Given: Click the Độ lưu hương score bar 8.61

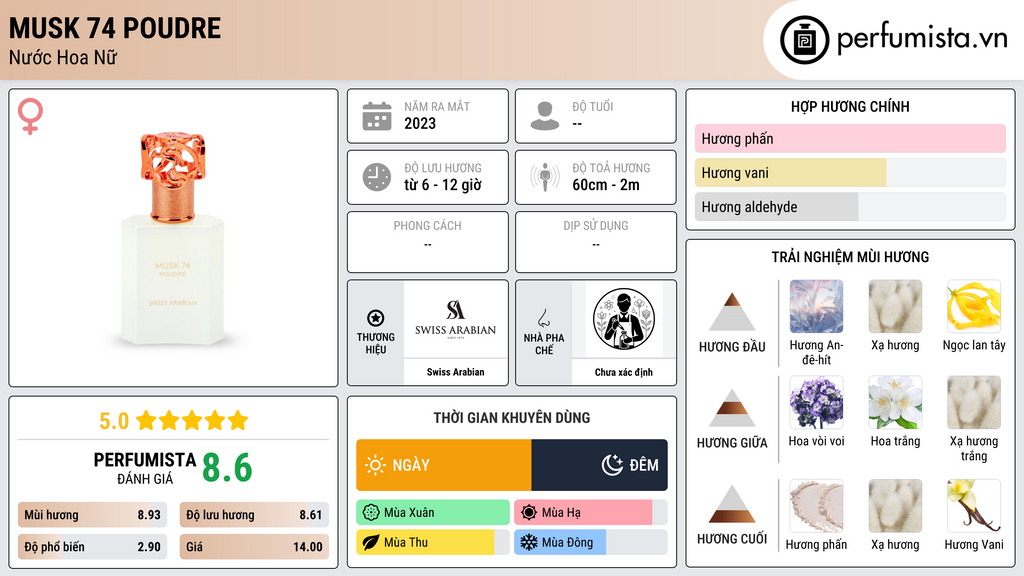Looking at the screenshot, I should (254, 515).
